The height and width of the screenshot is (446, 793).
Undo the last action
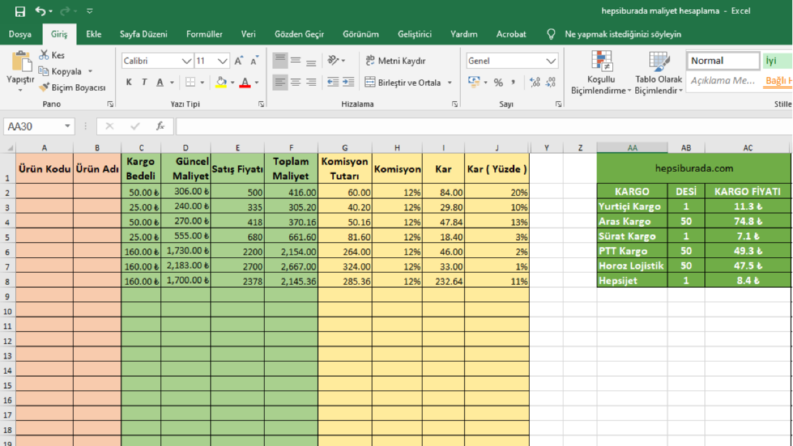click(40, 11)
